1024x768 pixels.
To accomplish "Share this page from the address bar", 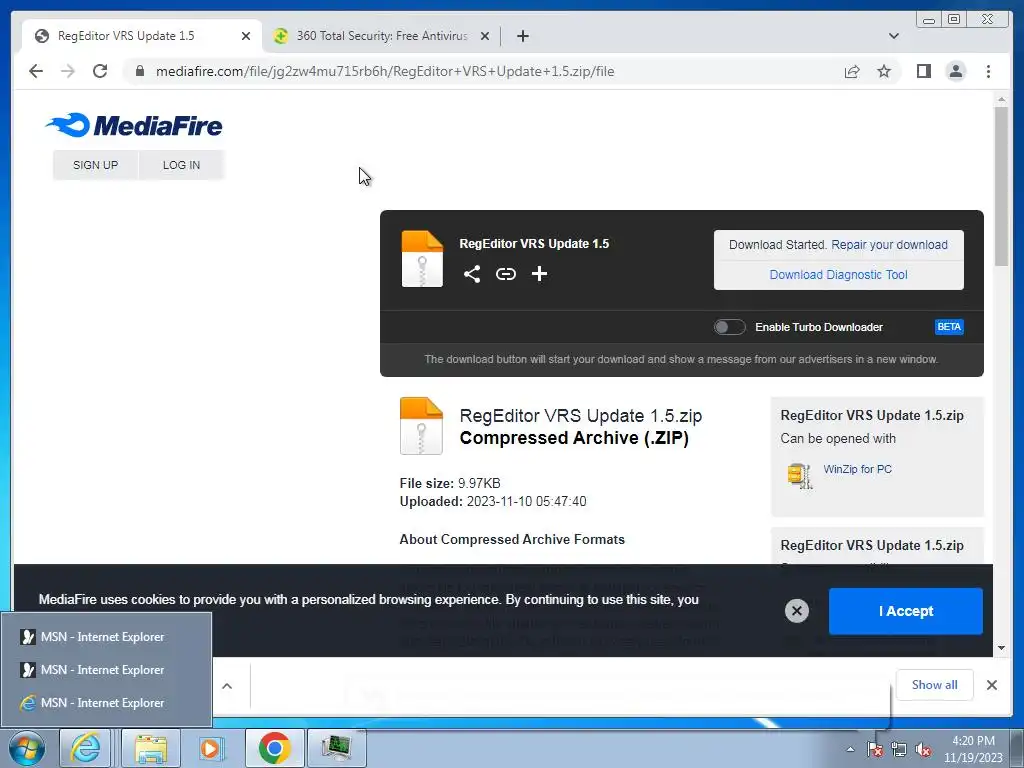I will 852,71.
